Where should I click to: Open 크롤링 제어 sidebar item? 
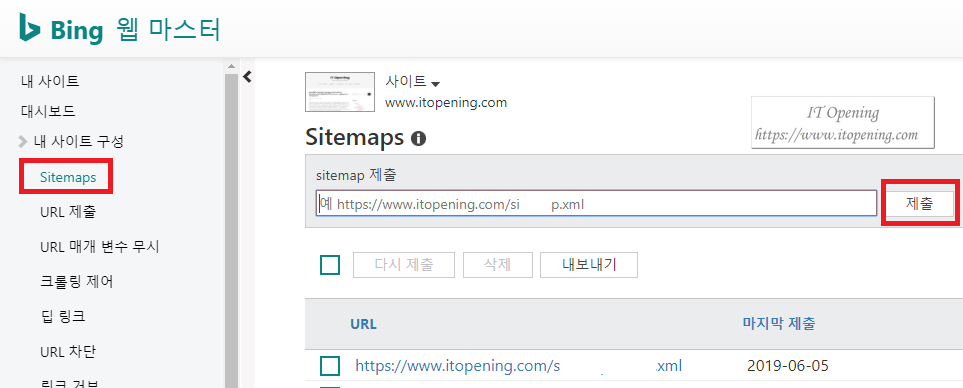pos(76,282)
